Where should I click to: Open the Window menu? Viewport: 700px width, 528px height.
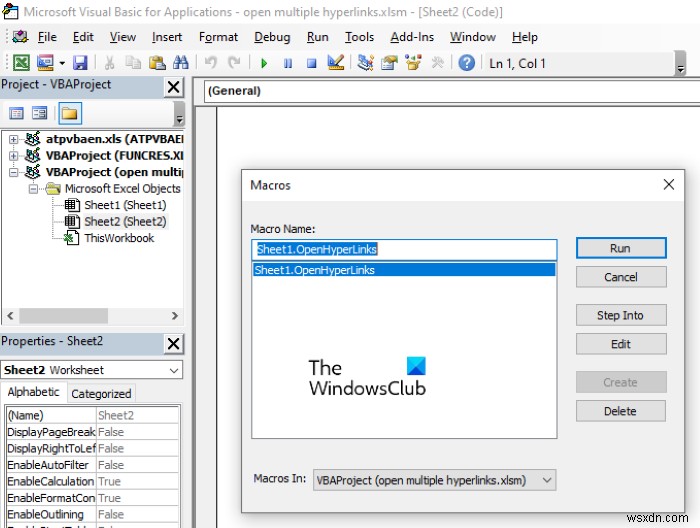pos(473,37)
